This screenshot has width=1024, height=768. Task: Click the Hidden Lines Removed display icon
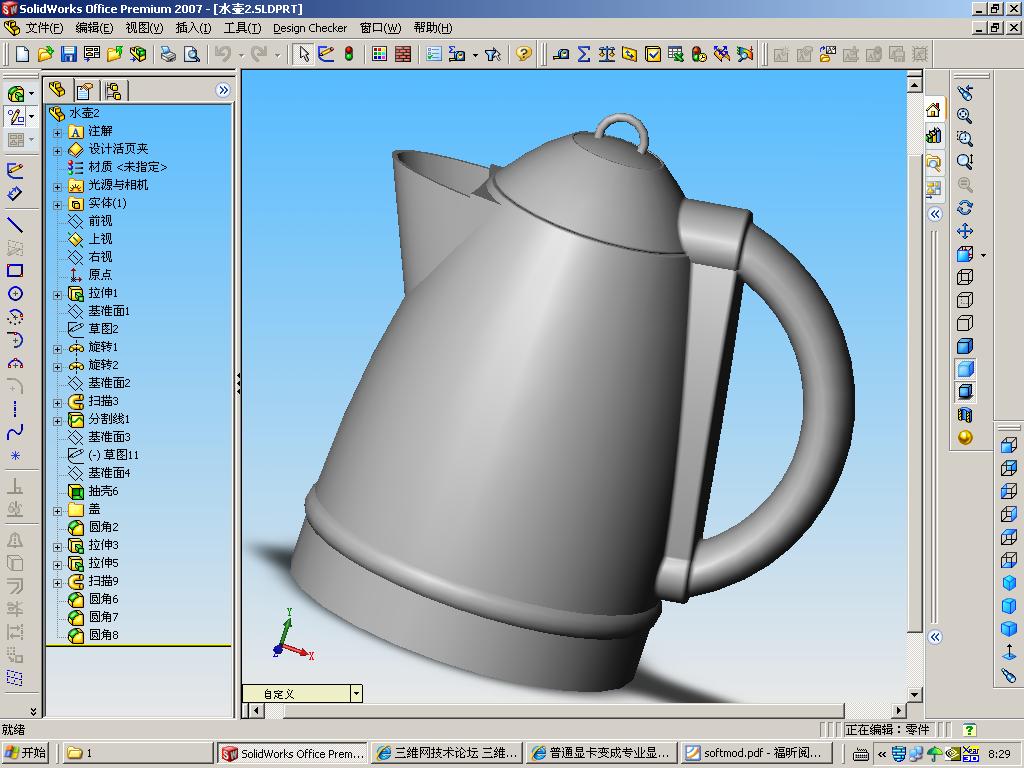tap(965, 323)
